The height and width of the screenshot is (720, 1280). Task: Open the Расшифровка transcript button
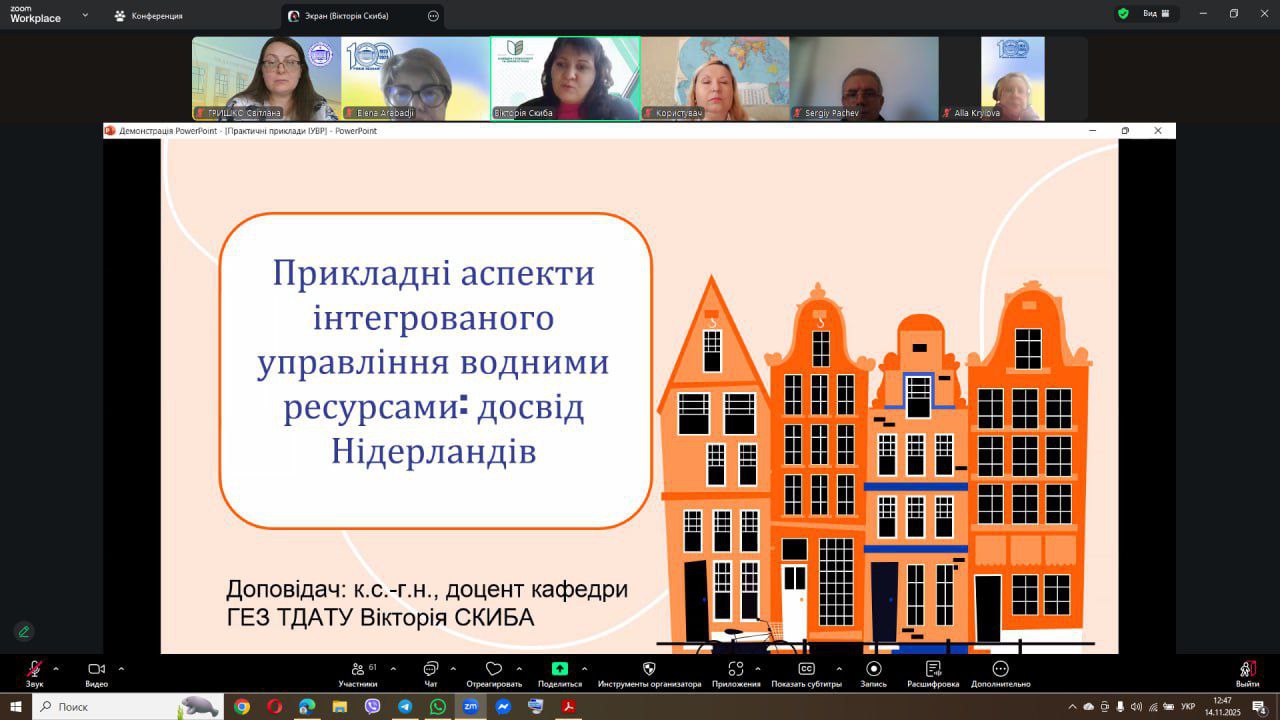click(x=933, y=674)
